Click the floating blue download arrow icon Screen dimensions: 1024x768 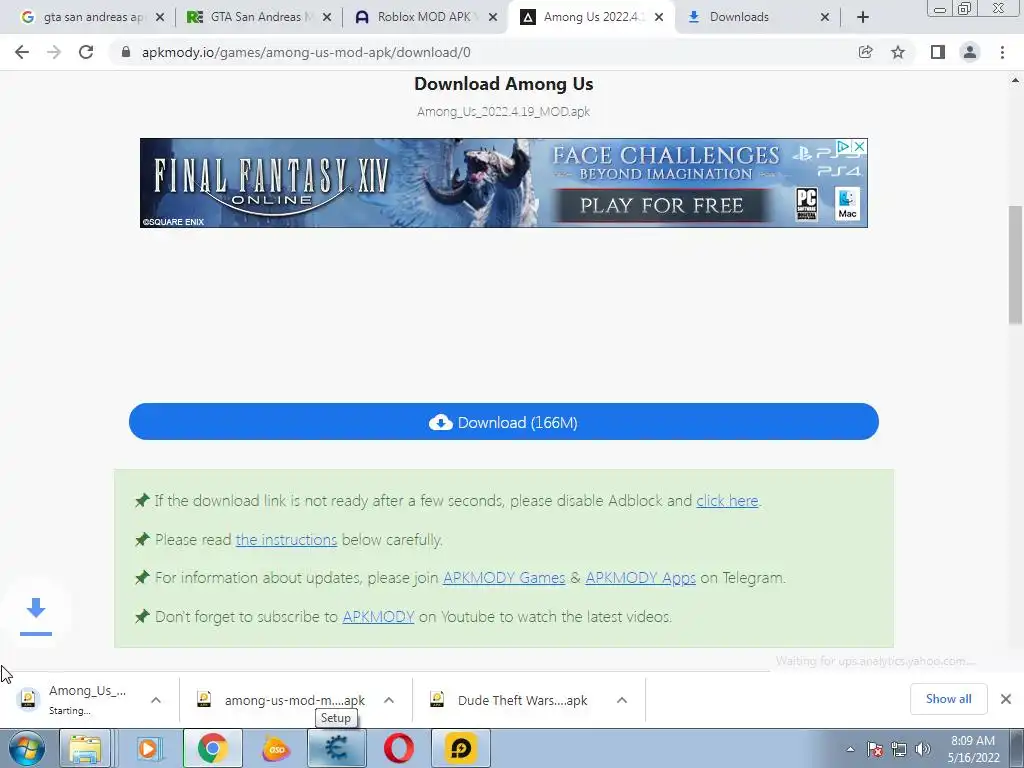[36, 615]
